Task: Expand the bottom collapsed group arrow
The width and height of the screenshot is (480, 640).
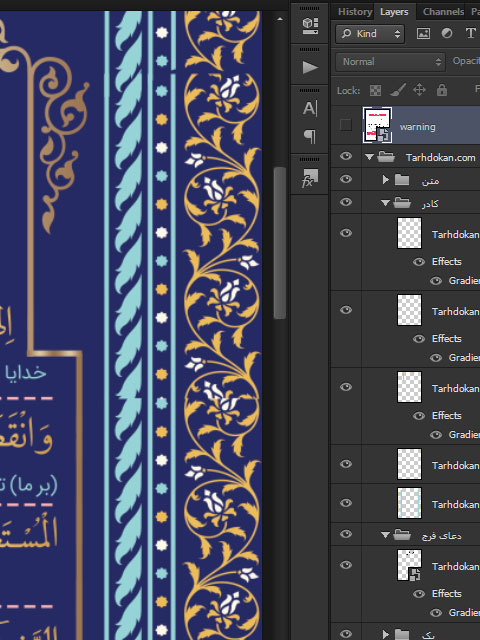Action: [385, 634]
